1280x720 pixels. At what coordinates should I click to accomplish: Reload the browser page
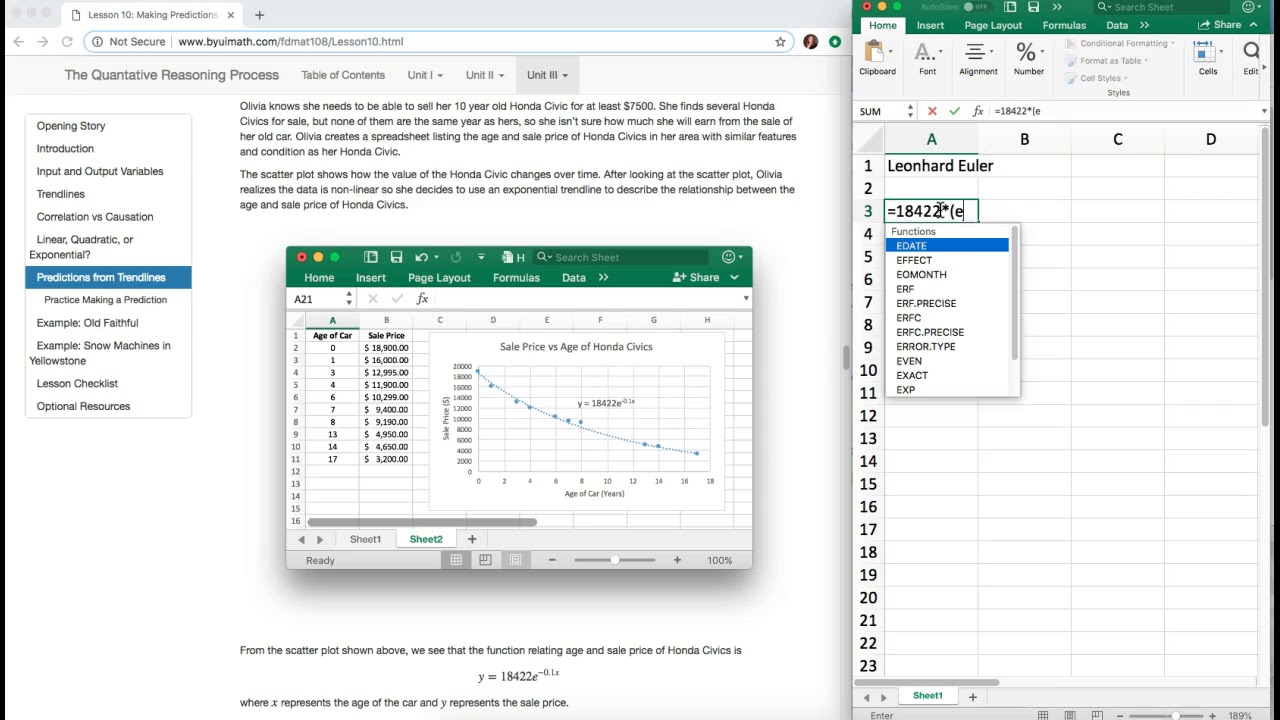[67, 42]
